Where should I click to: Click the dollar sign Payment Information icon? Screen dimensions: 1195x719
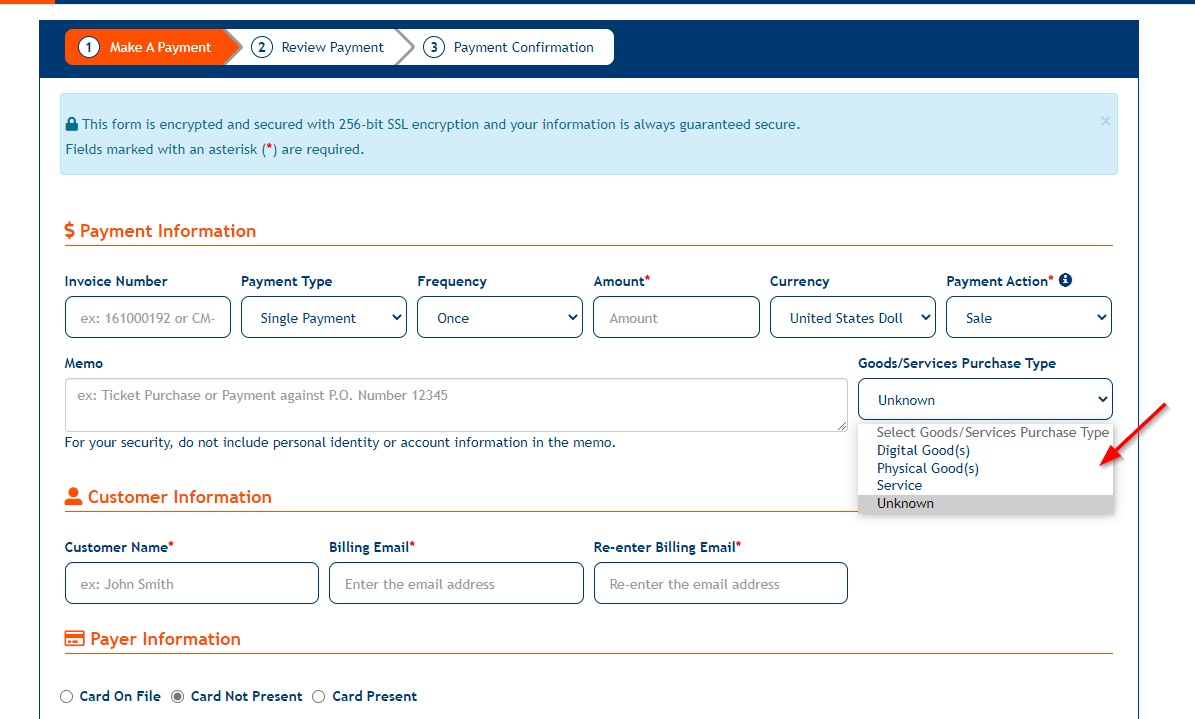pyautogui.click(x=70, y=231)
